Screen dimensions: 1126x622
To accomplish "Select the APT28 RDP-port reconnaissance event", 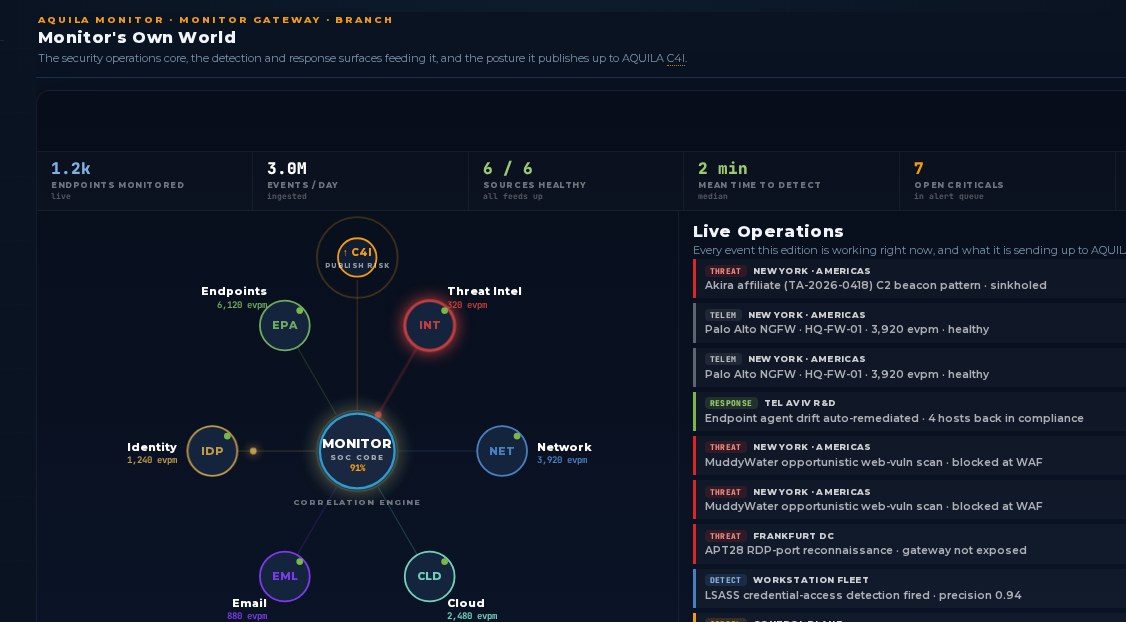I will click(x=909, y=544).
